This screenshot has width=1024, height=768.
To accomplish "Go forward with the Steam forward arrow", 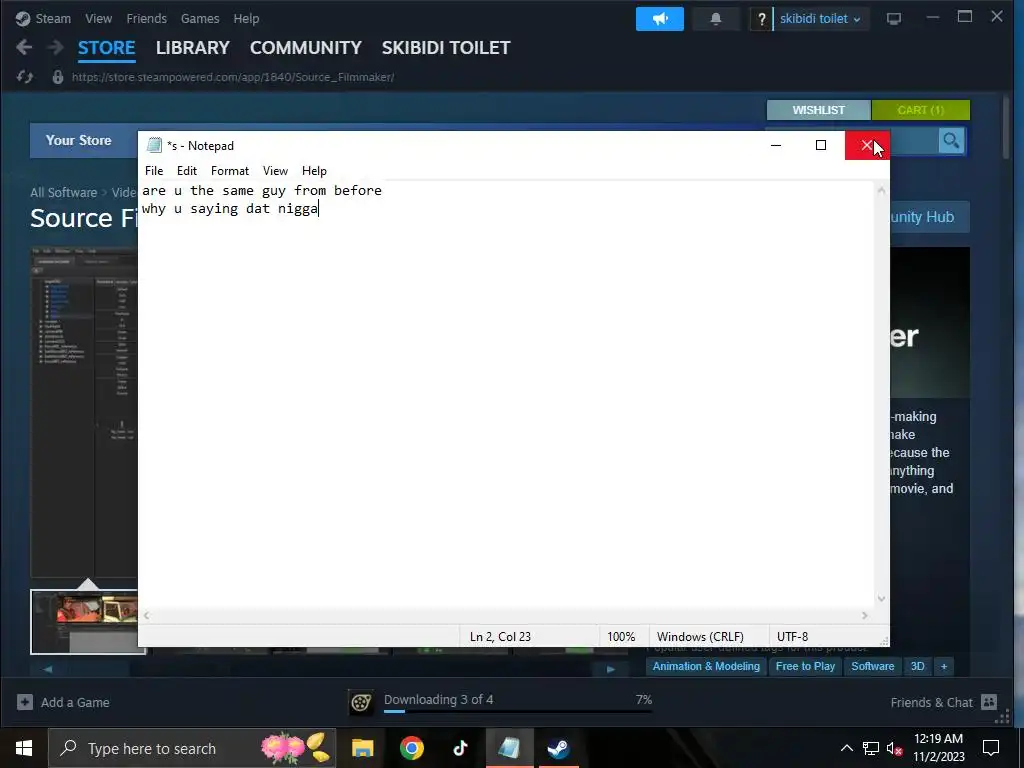I will tap(56, 47).
